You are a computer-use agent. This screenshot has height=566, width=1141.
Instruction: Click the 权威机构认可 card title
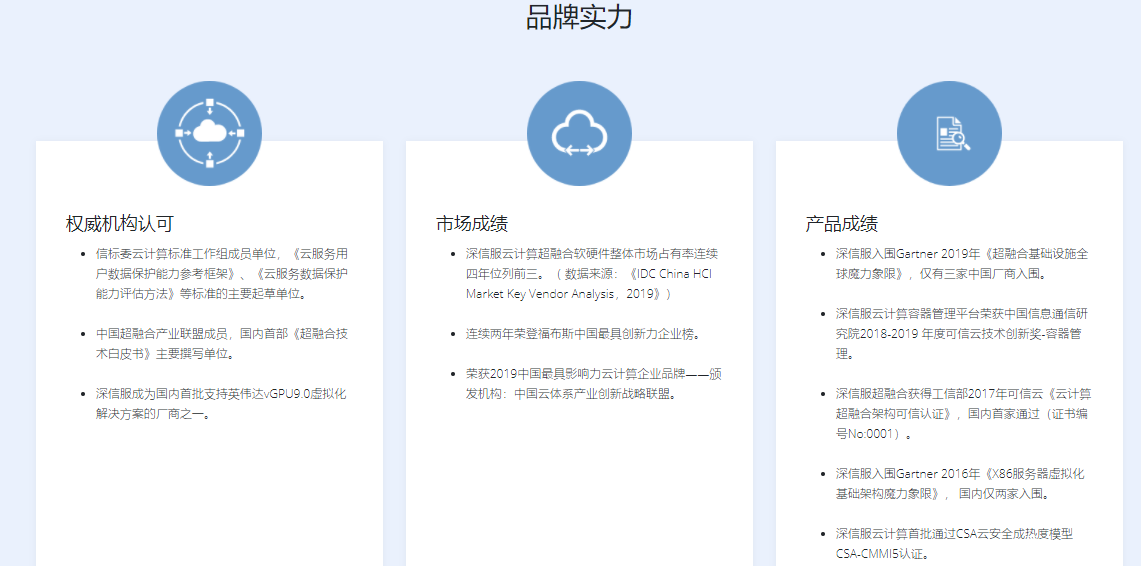pos(120,224)
